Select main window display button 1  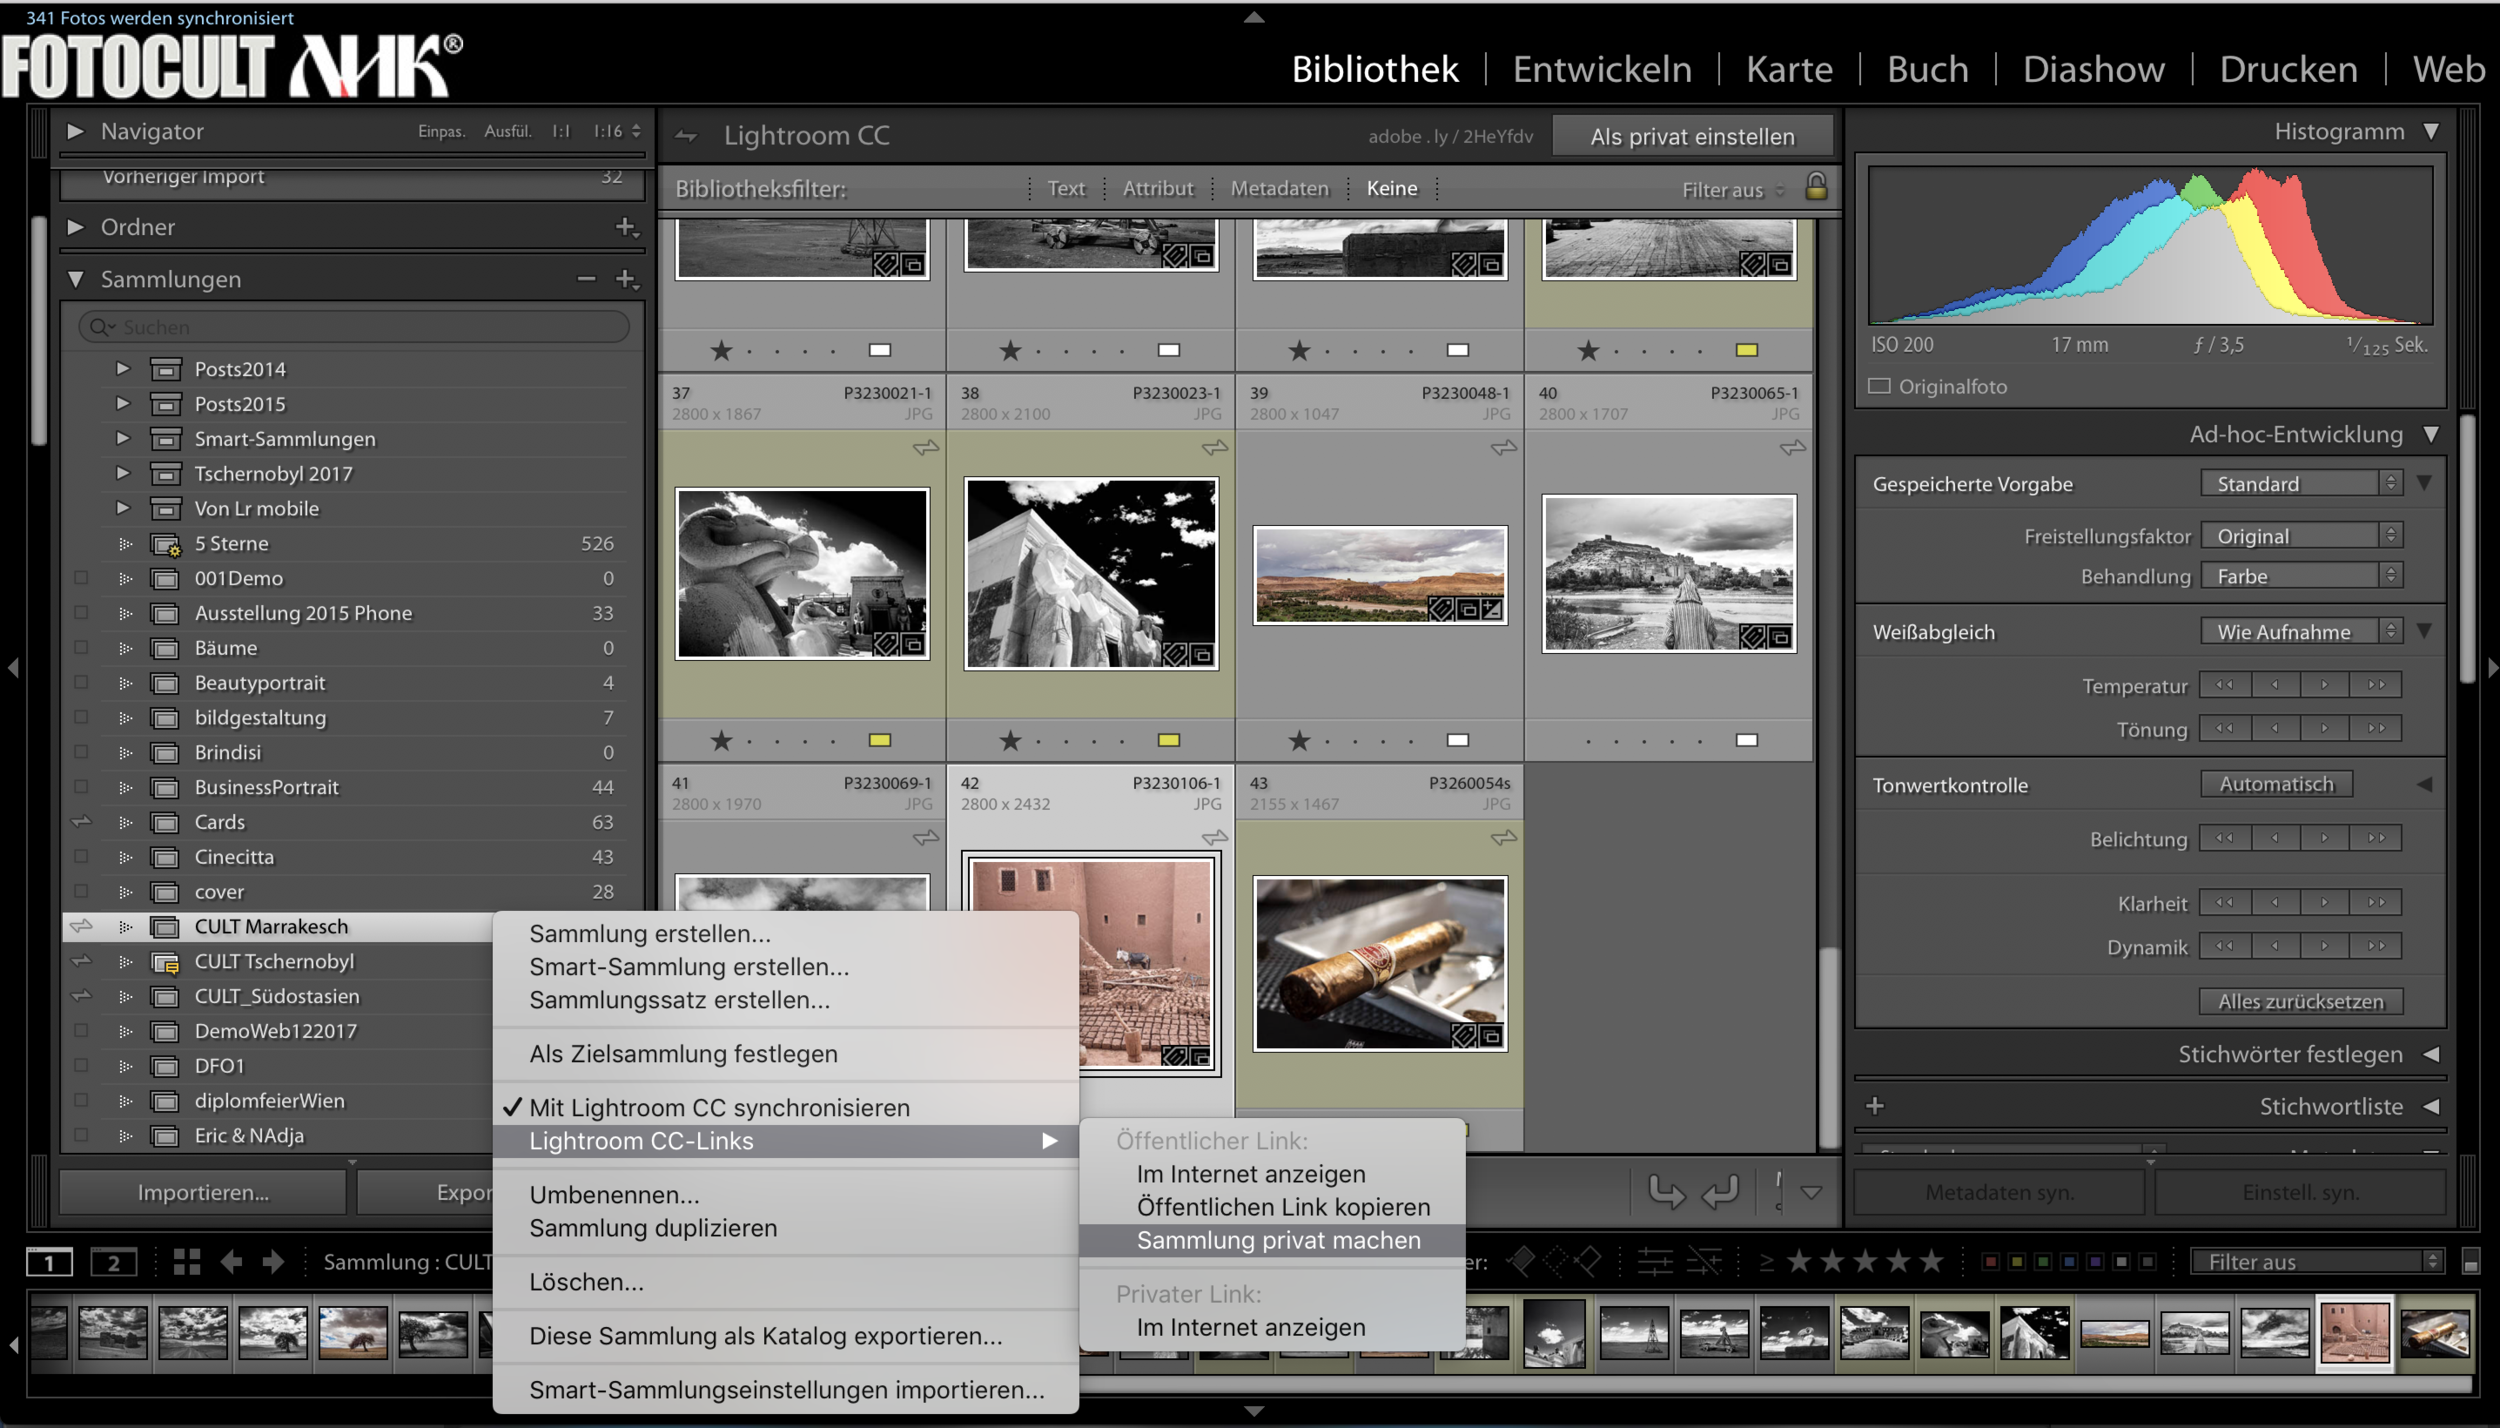click(x=49, y=1263)
